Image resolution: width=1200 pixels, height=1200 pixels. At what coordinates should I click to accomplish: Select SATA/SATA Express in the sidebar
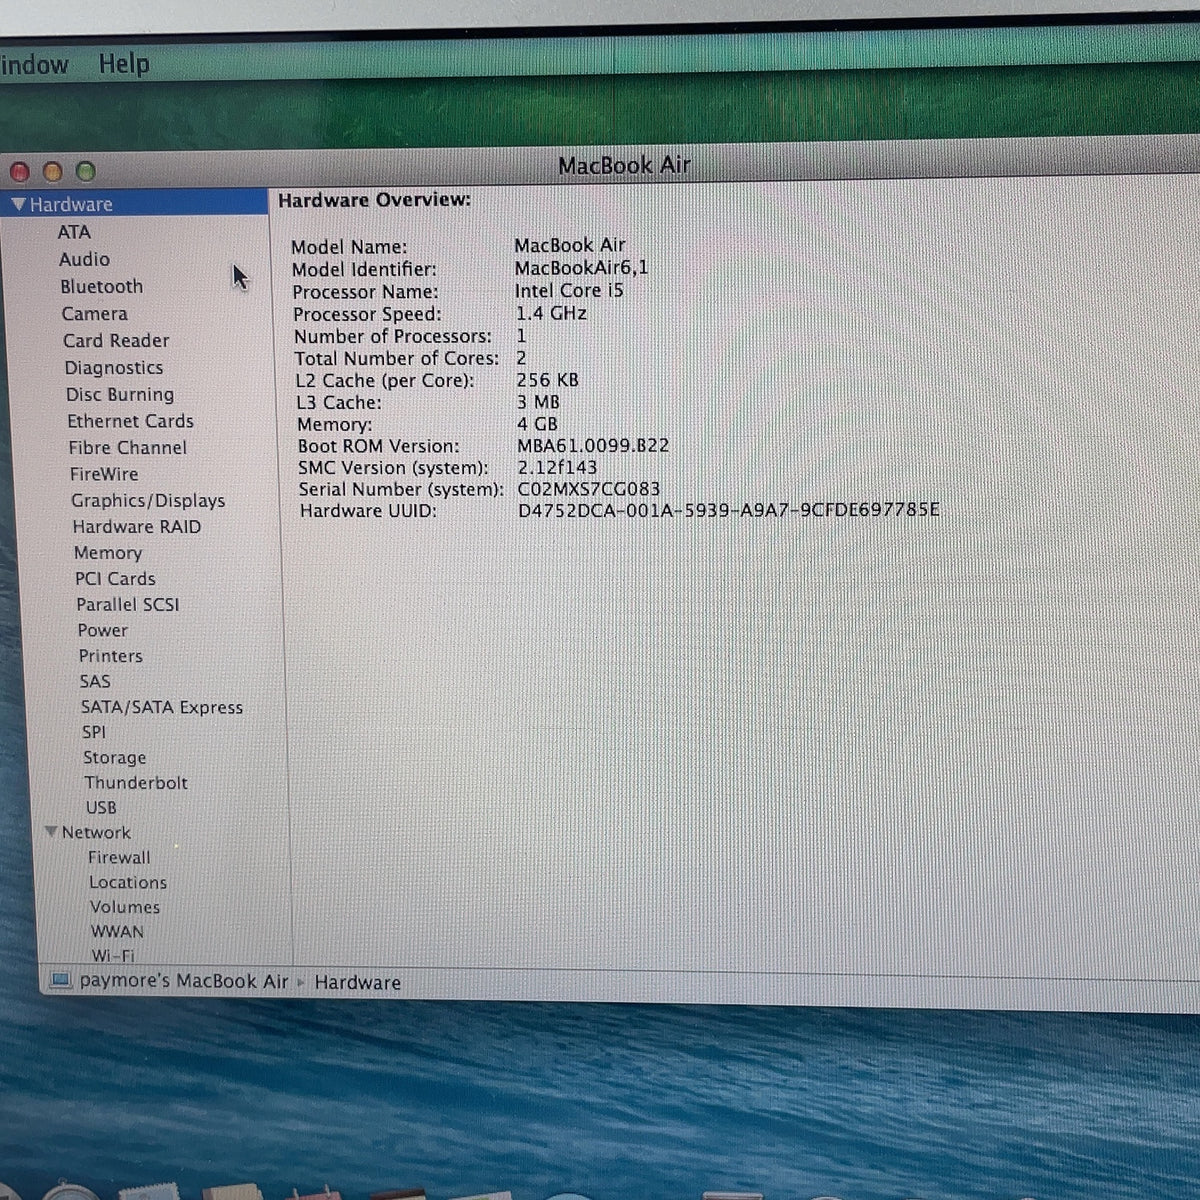pos(162,707)
